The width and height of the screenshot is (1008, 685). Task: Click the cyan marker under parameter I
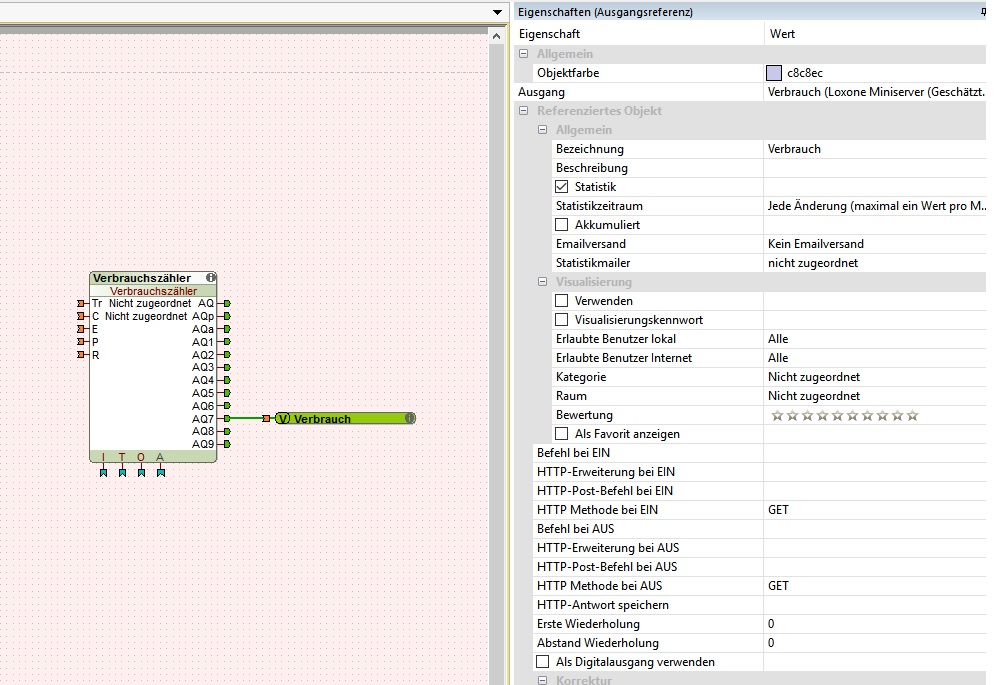point(103,472)
